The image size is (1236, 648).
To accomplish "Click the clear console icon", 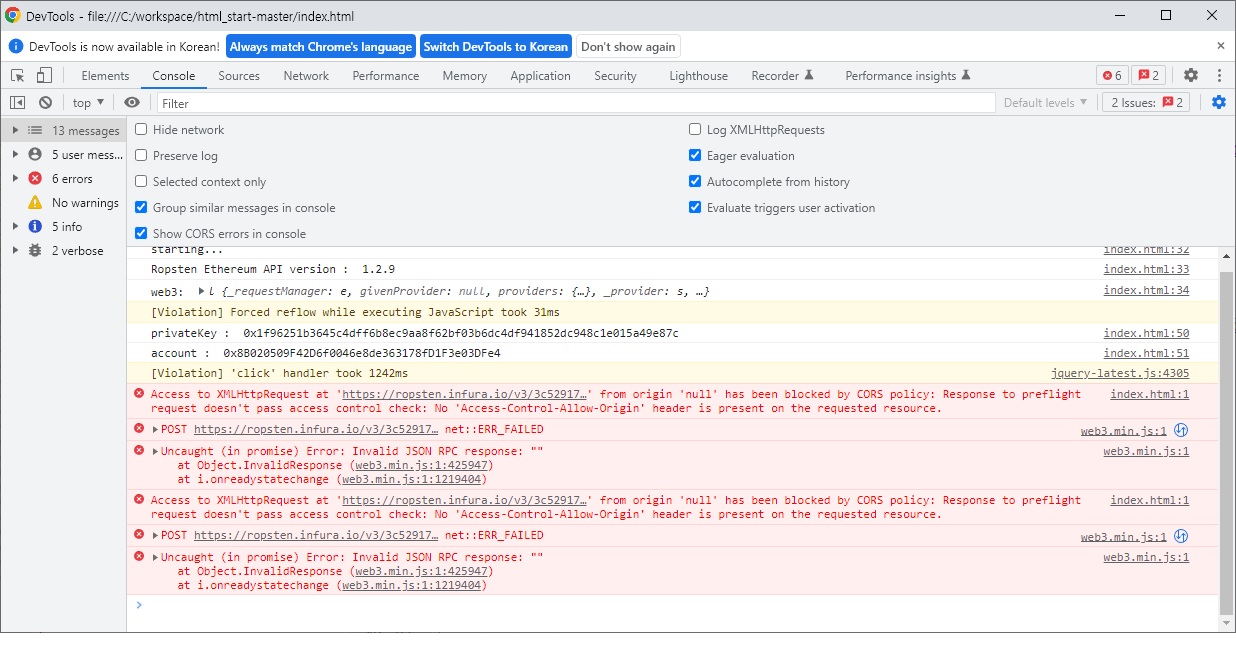I will coord(45,103).
